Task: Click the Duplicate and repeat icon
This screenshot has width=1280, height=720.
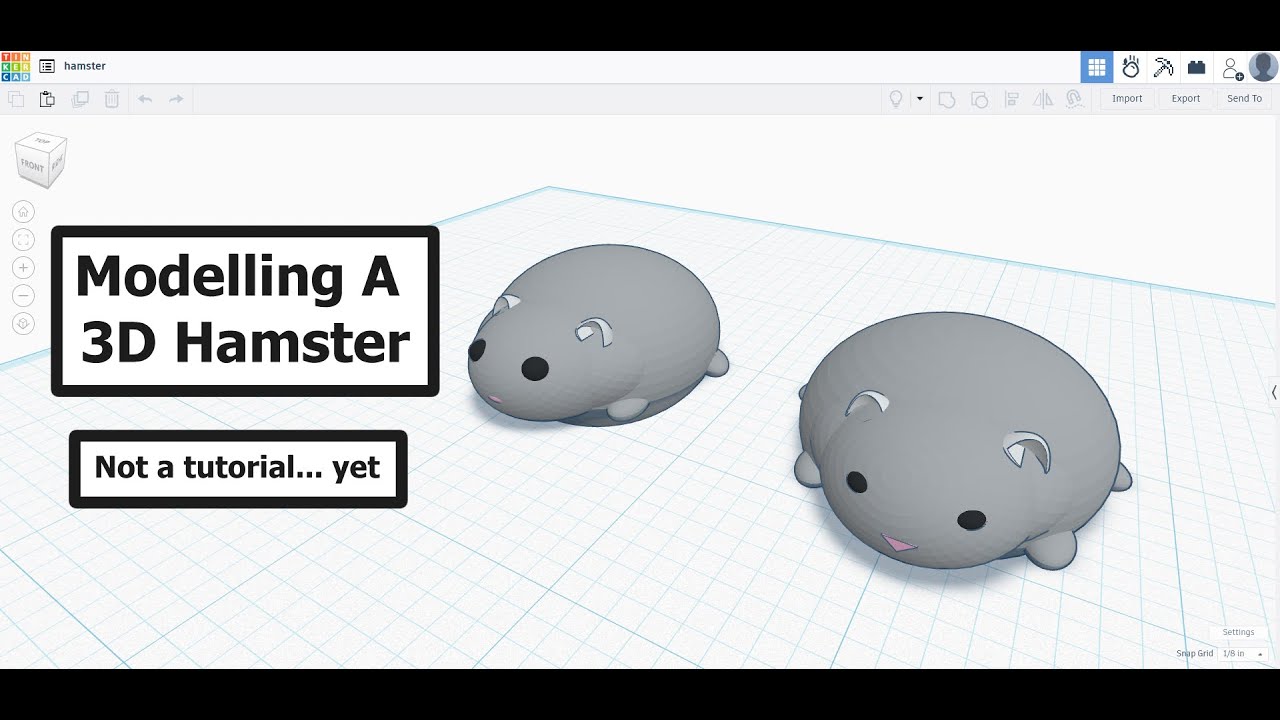Action: pyautogui.click(x=80, y=99)
